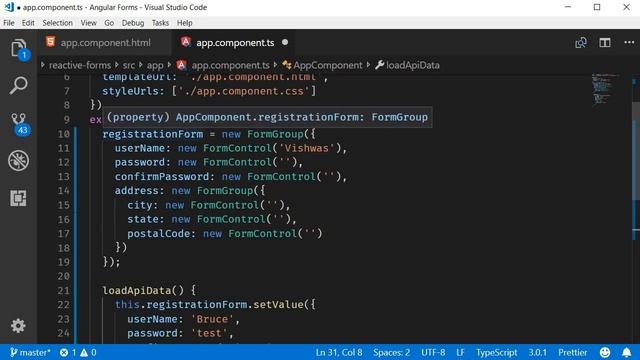Open the Debug menu
Screen dimensions: 640x360
click(133, 23)
